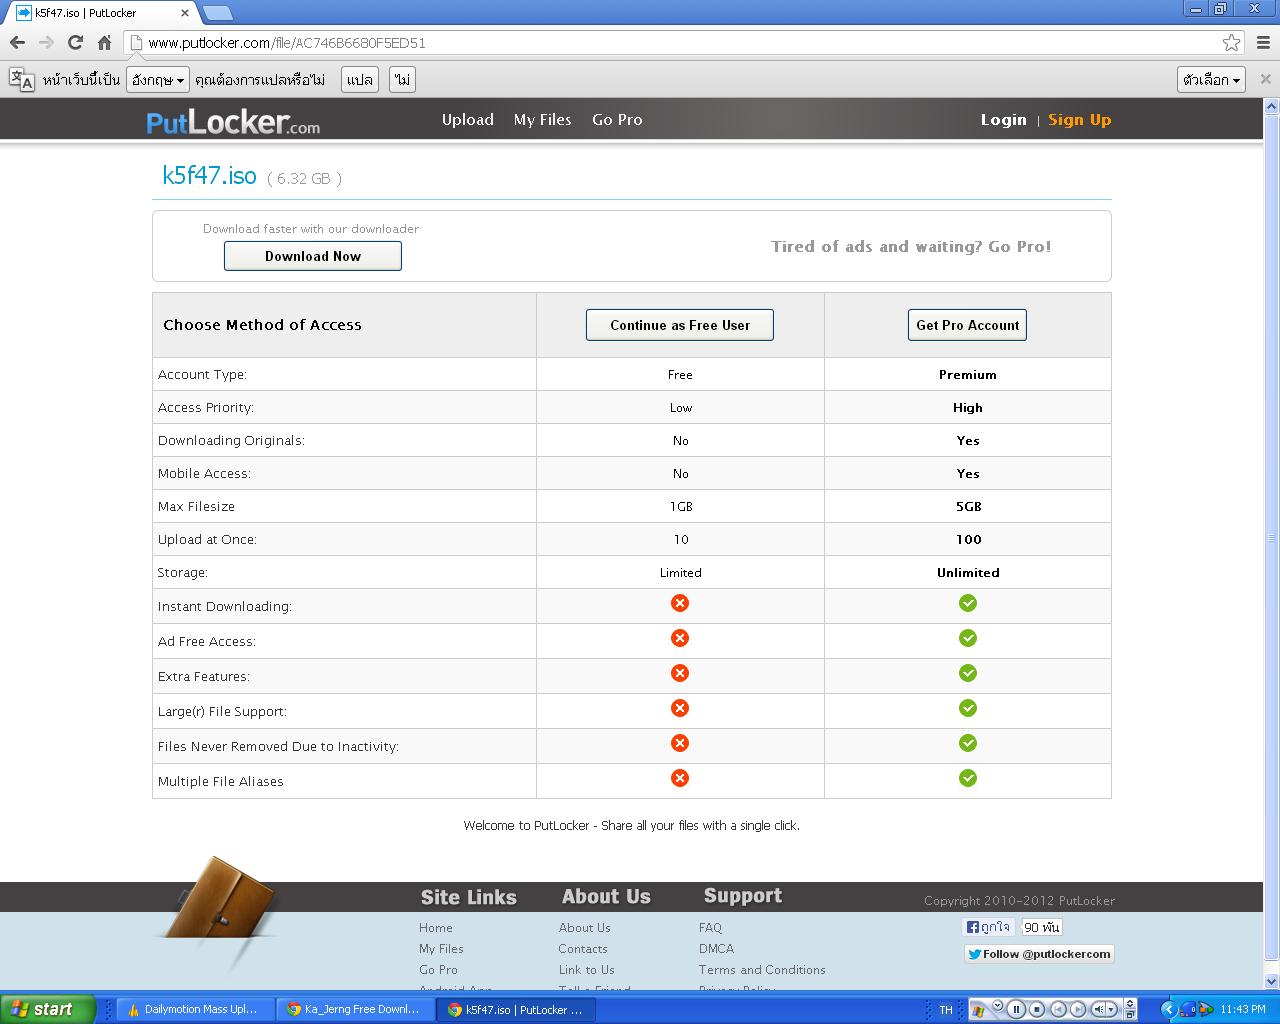The image size is (1280, 1024).
Task: Open Upload in the top navigation
Action: click(468, 120)
